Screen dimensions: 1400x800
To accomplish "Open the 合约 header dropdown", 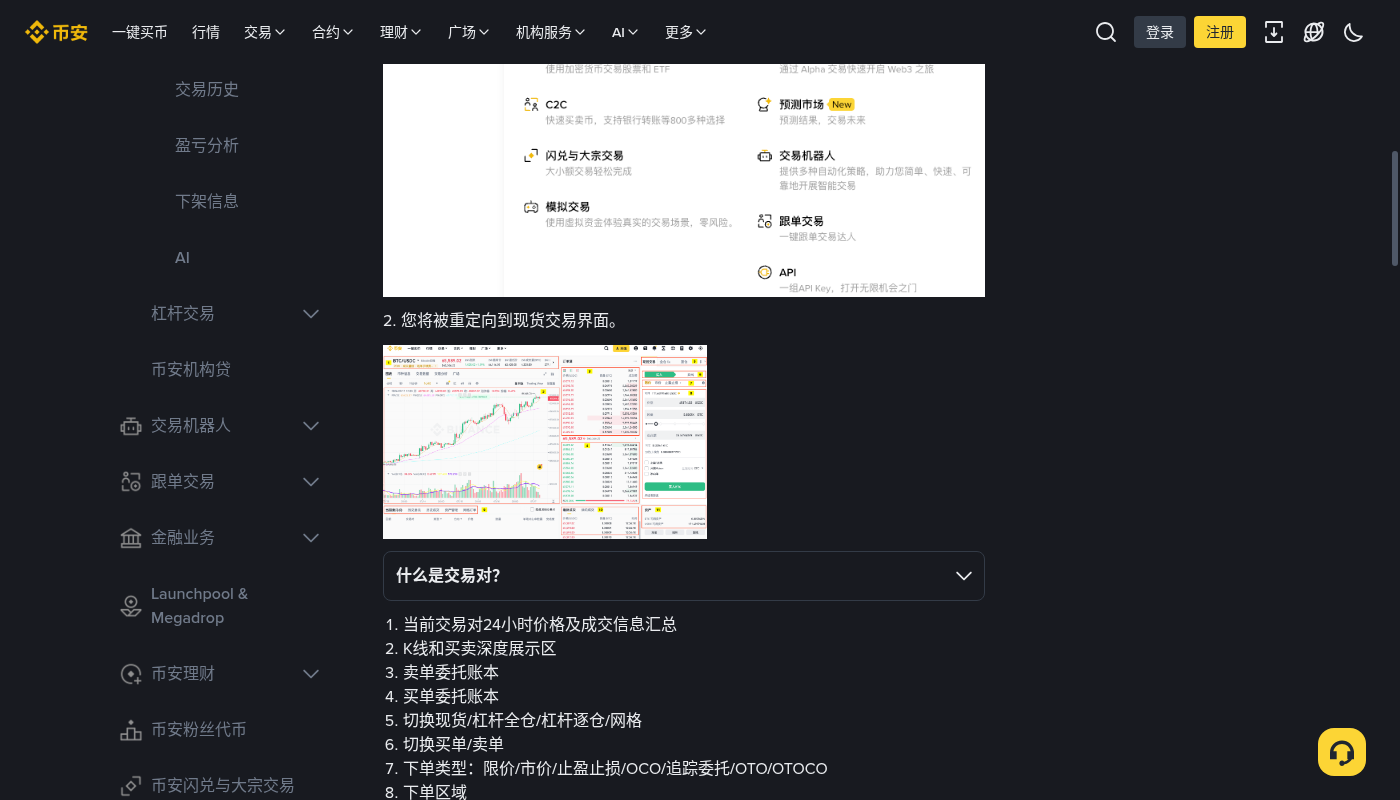I will pyautogui.click(x=333, y=32).
